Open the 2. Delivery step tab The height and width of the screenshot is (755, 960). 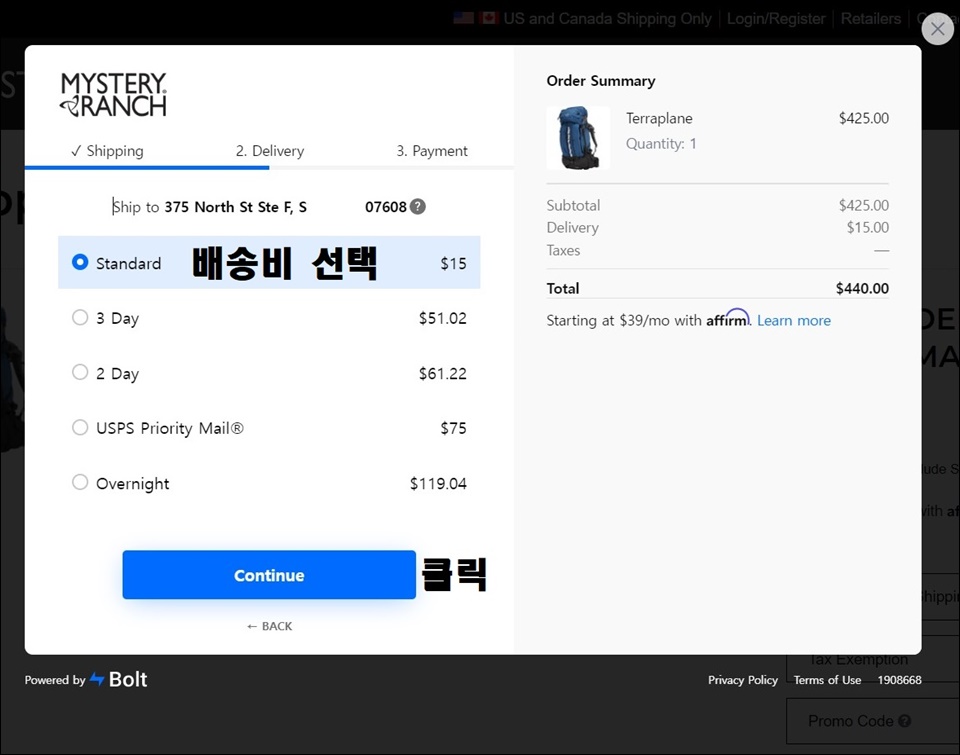(270, 151)
